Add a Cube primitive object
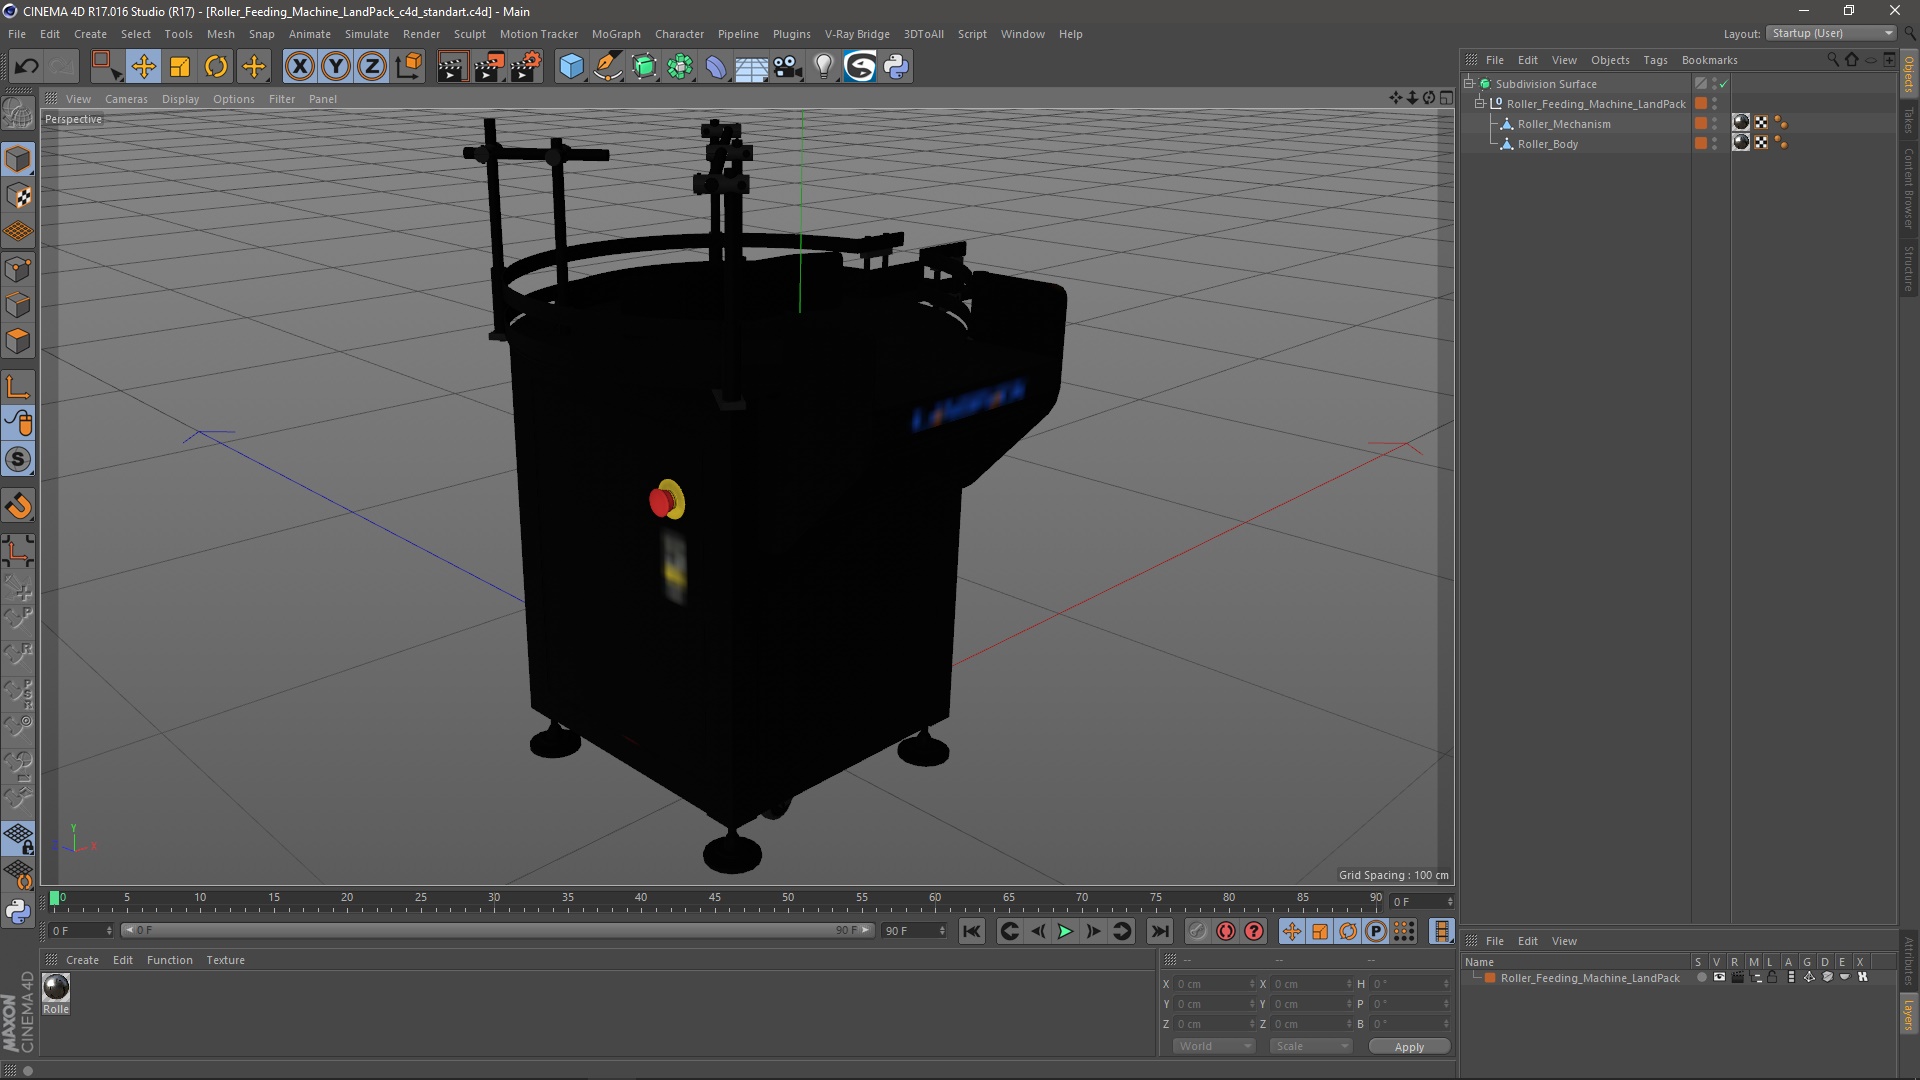 571,67
